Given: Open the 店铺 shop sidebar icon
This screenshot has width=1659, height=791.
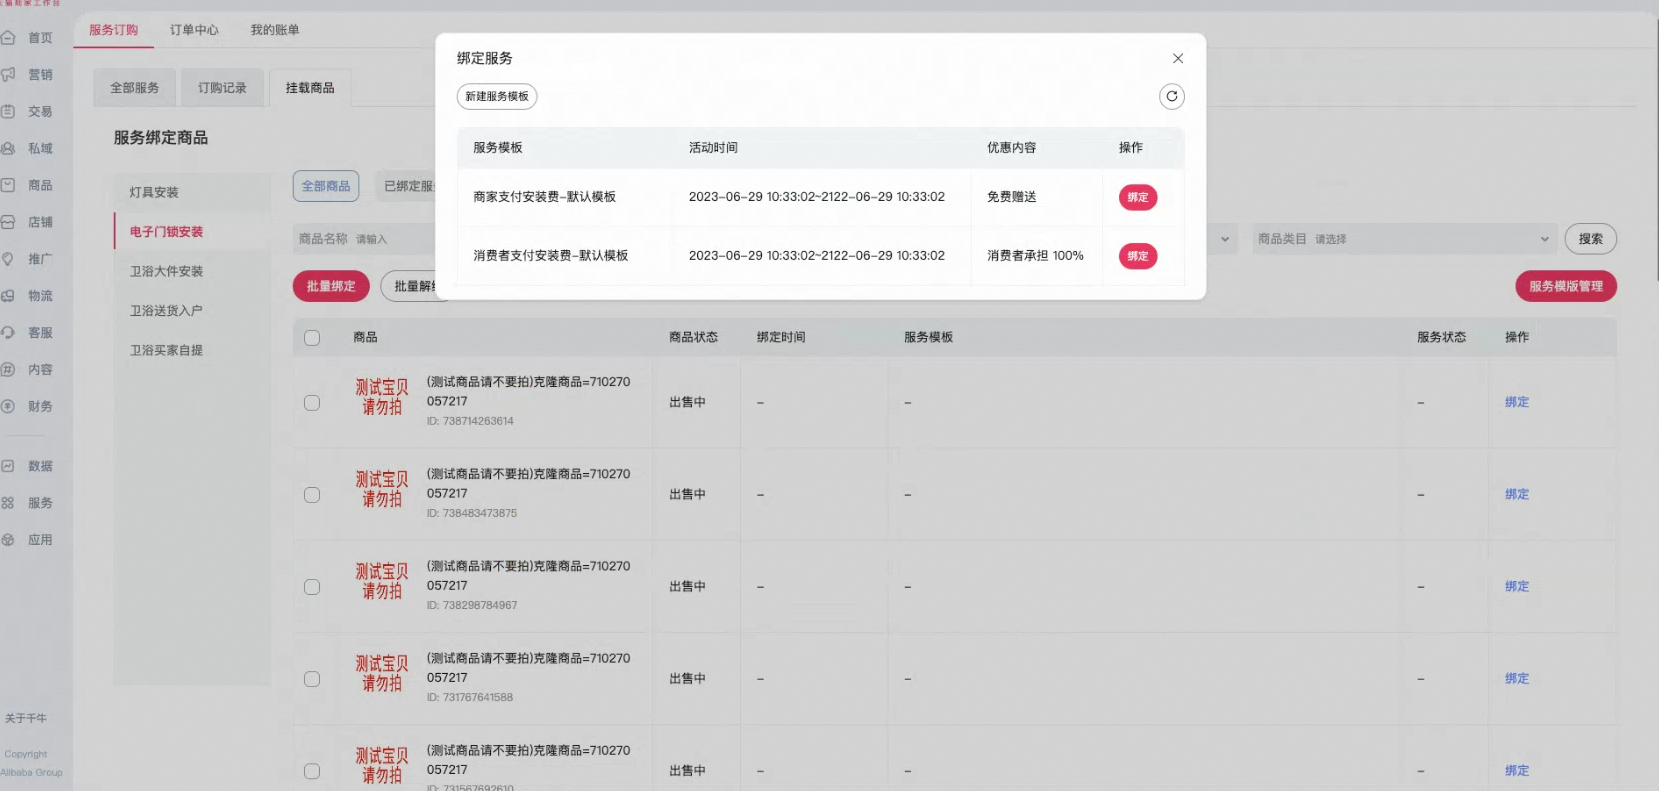Looking at the screenshot, I should [8, 223].
